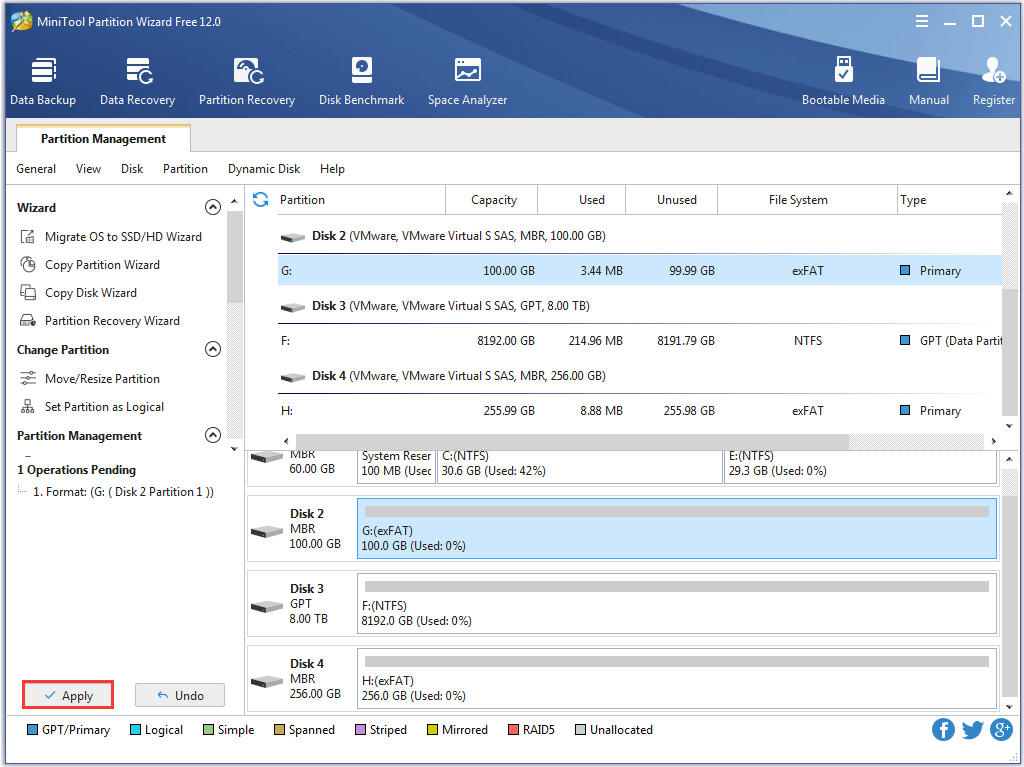Select the Disk 3 drive icon in the disk map
1024x767 pixels.
point(266,607)
